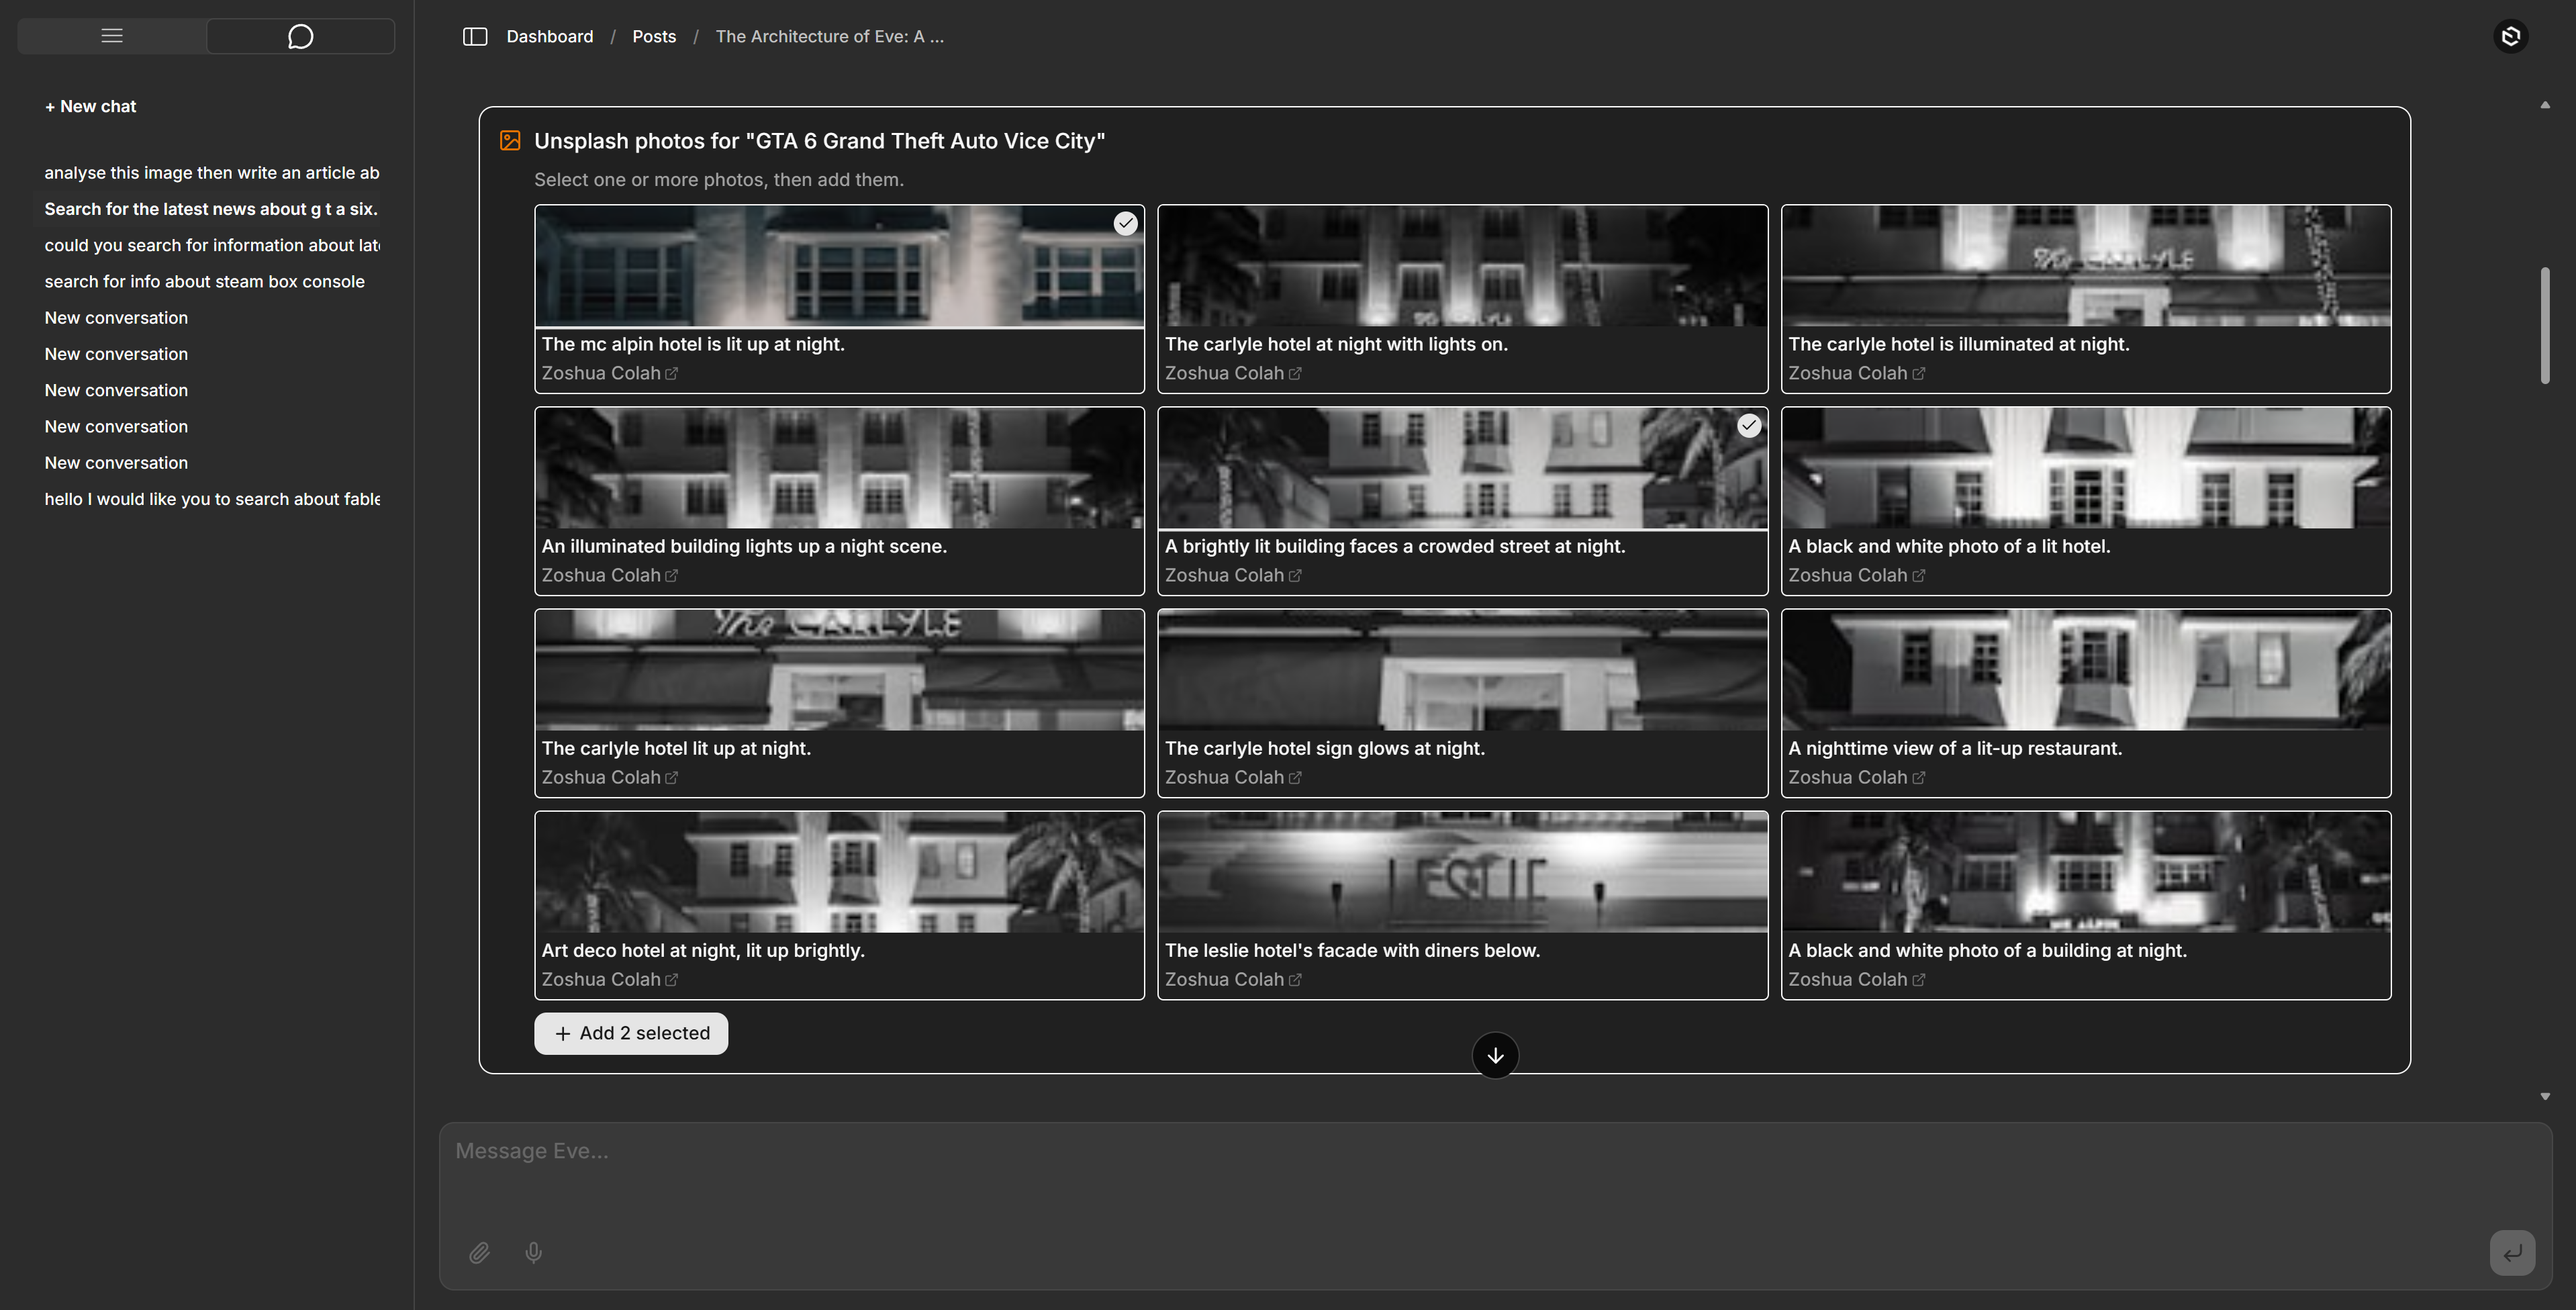Deselect the 'brightly lit building' photo checkmark

click(x=1748, y=425)
